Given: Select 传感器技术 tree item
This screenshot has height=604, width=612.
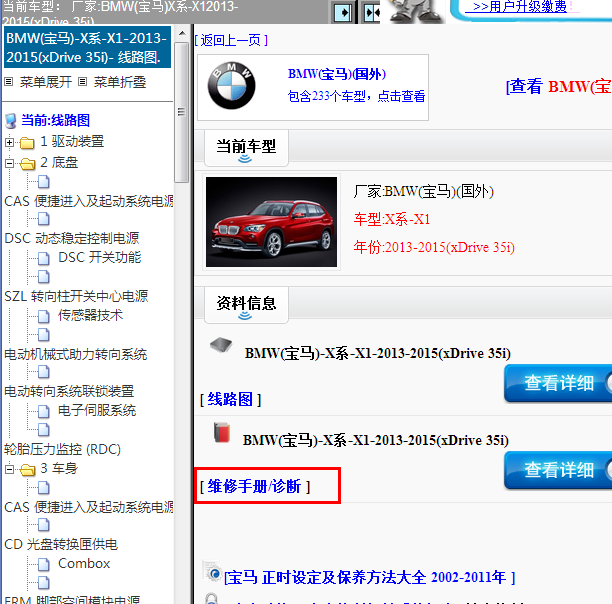Looking at the screenshot, I should coord(90,315).
